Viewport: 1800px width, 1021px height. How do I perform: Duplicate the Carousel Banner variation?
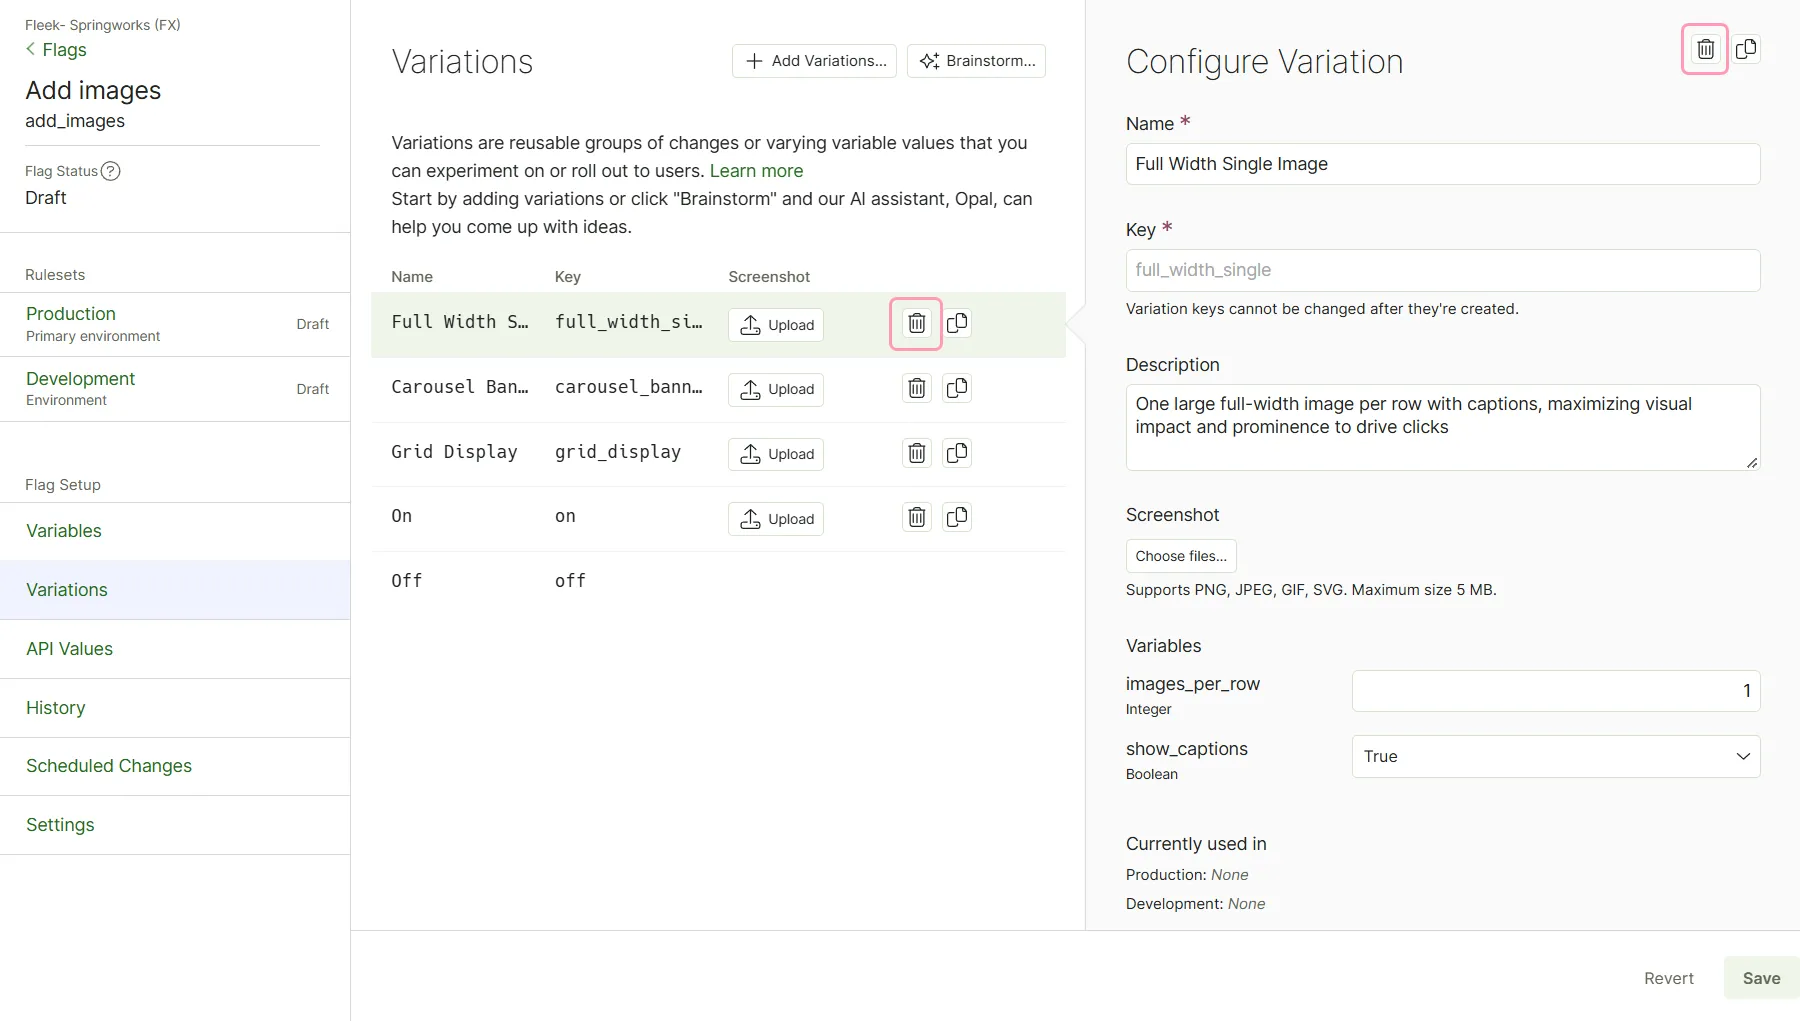click(957, 388)
